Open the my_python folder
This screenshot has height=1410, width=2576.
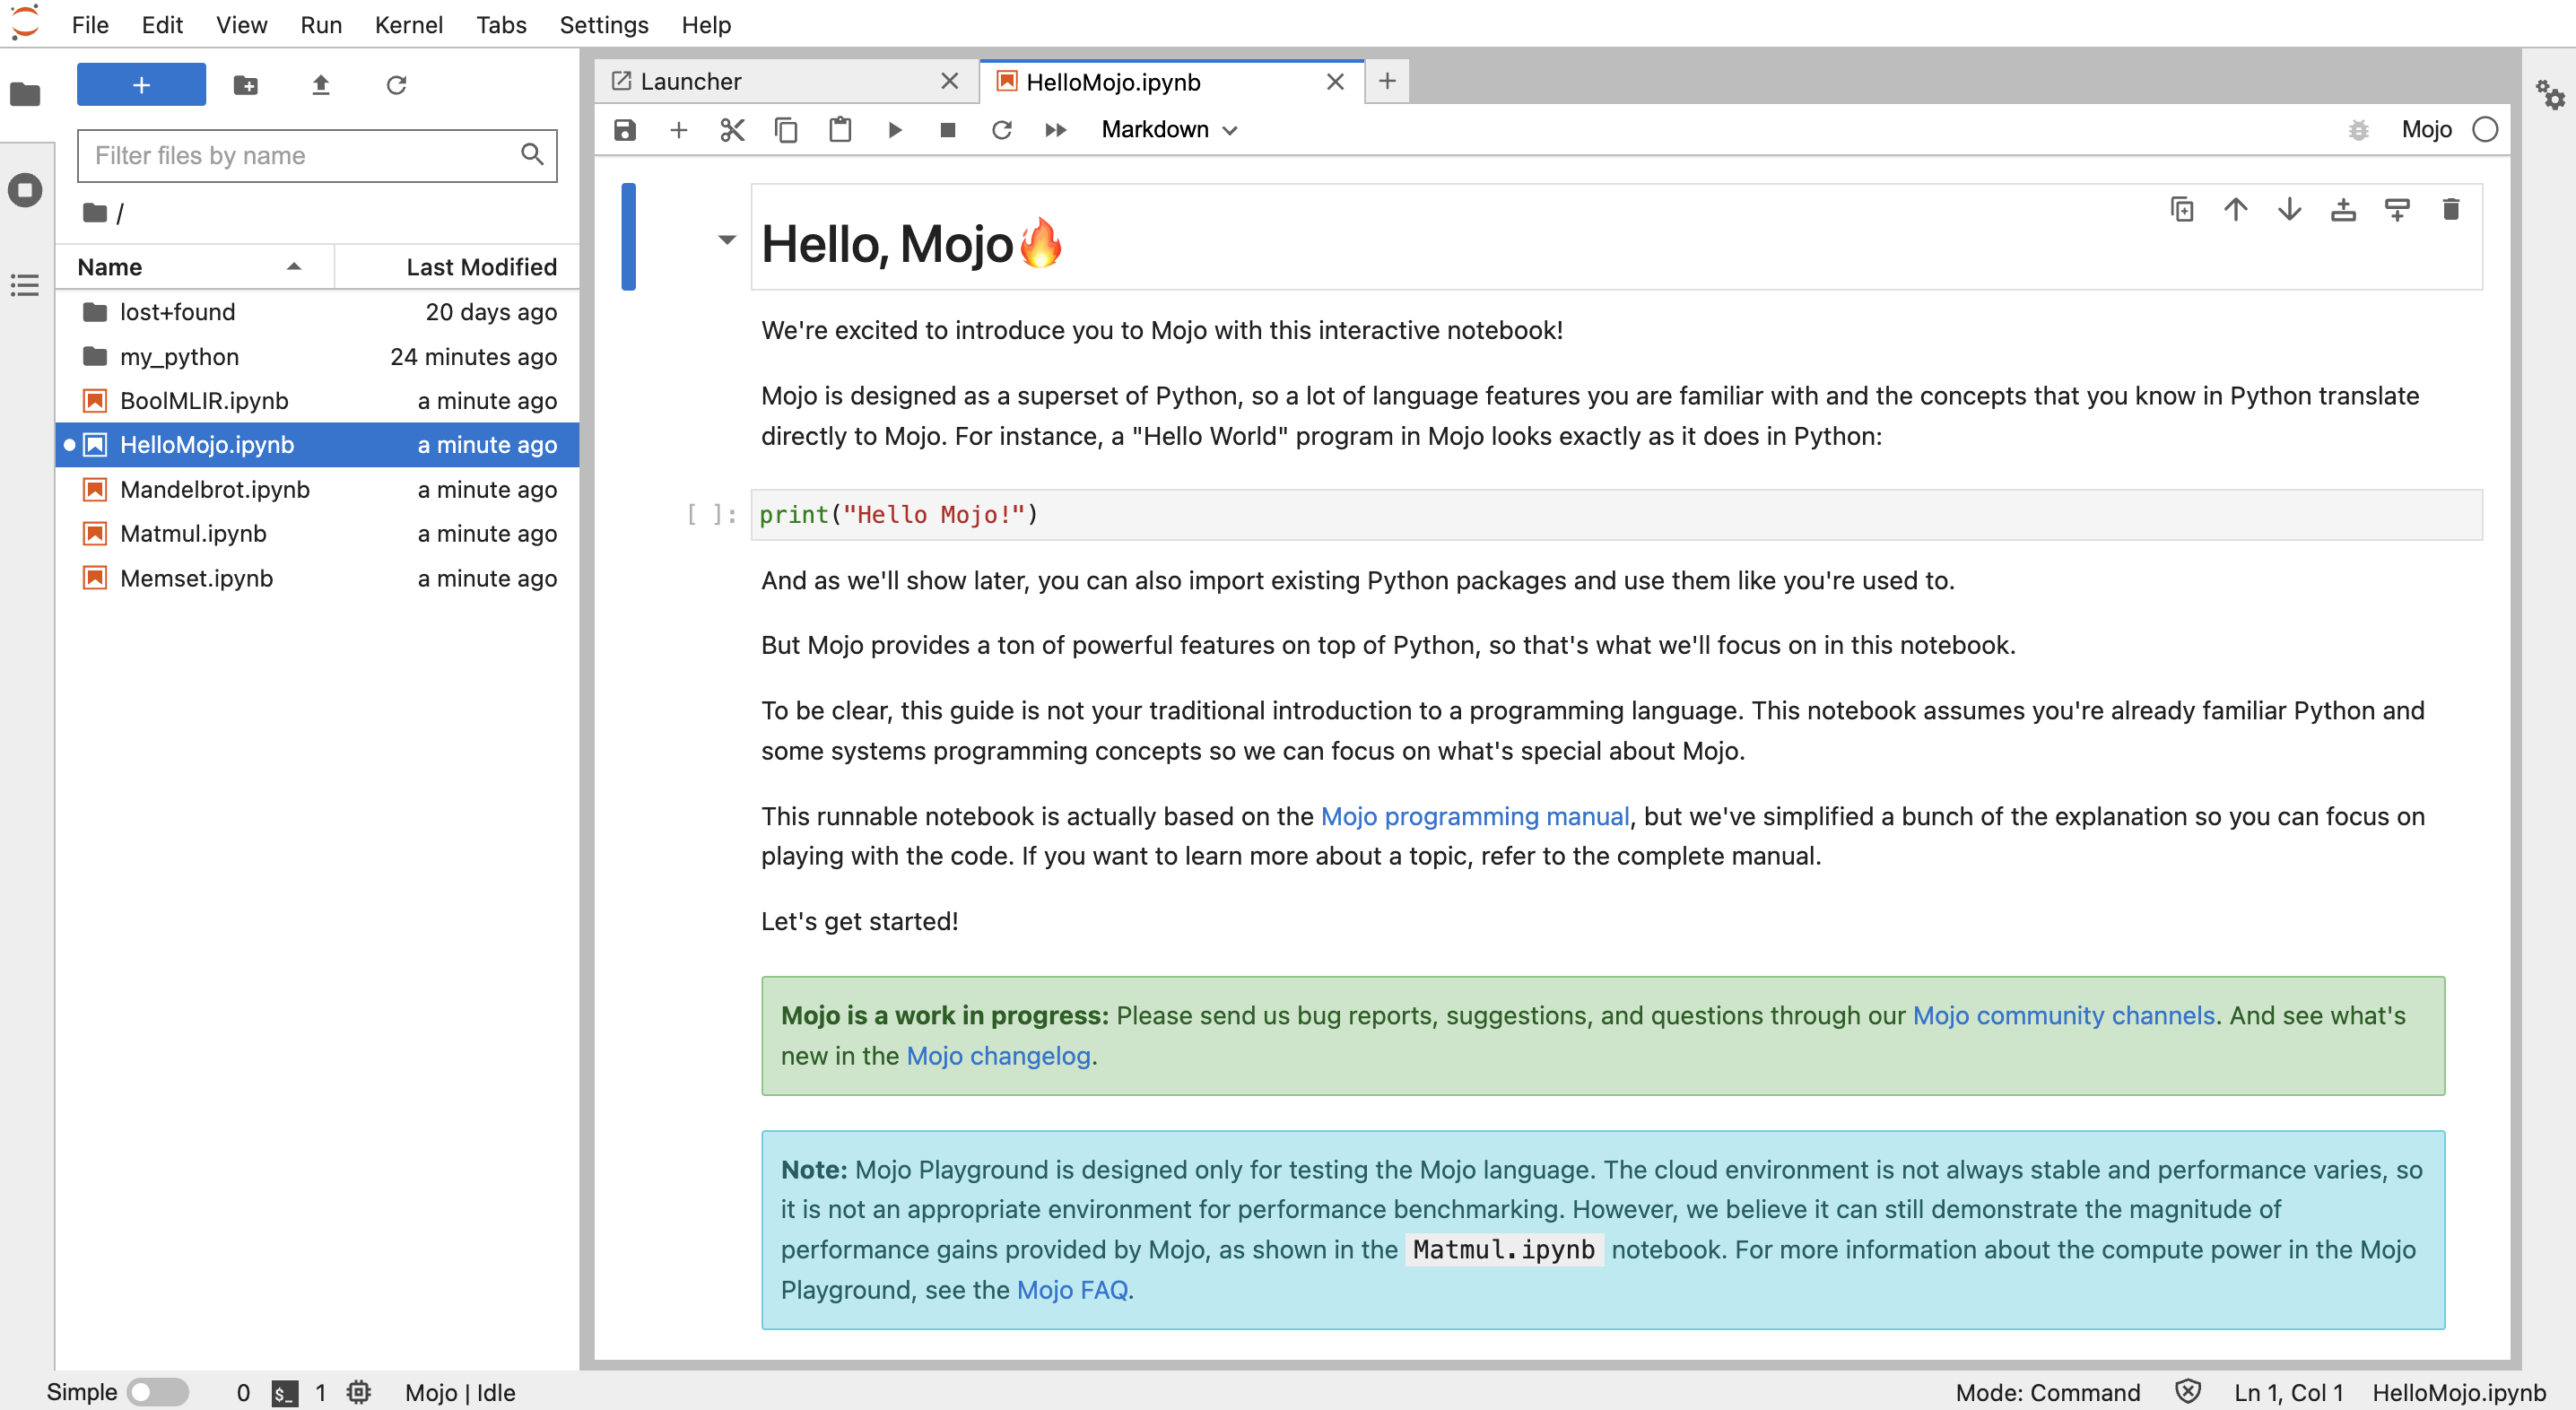pos(317,357)
